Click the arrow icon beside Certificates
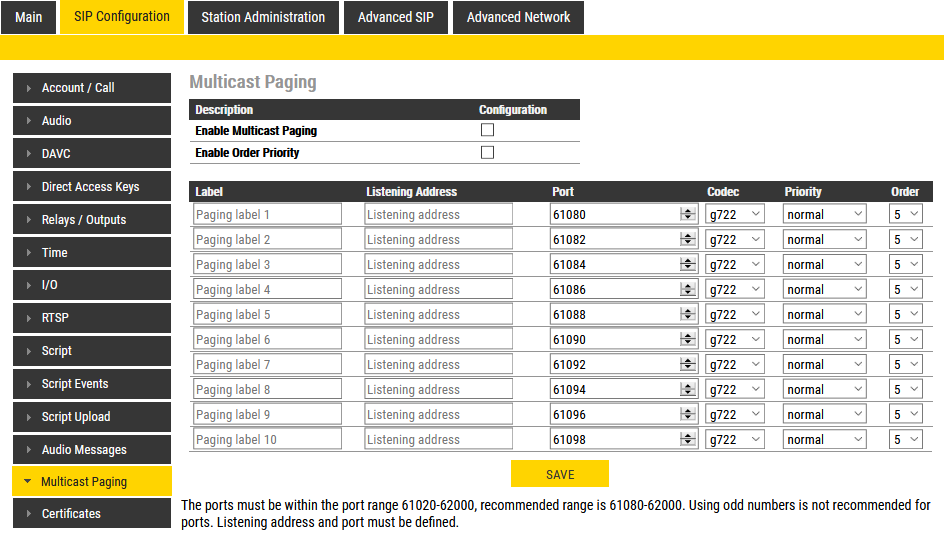This screenshot has height=533, width=944. click(x=28, y=514)
